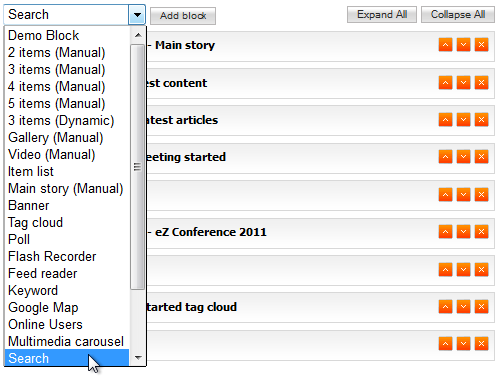Move the tag cloud block up
499x377 pixels.
pyautogui.click(x=445, y=307)
